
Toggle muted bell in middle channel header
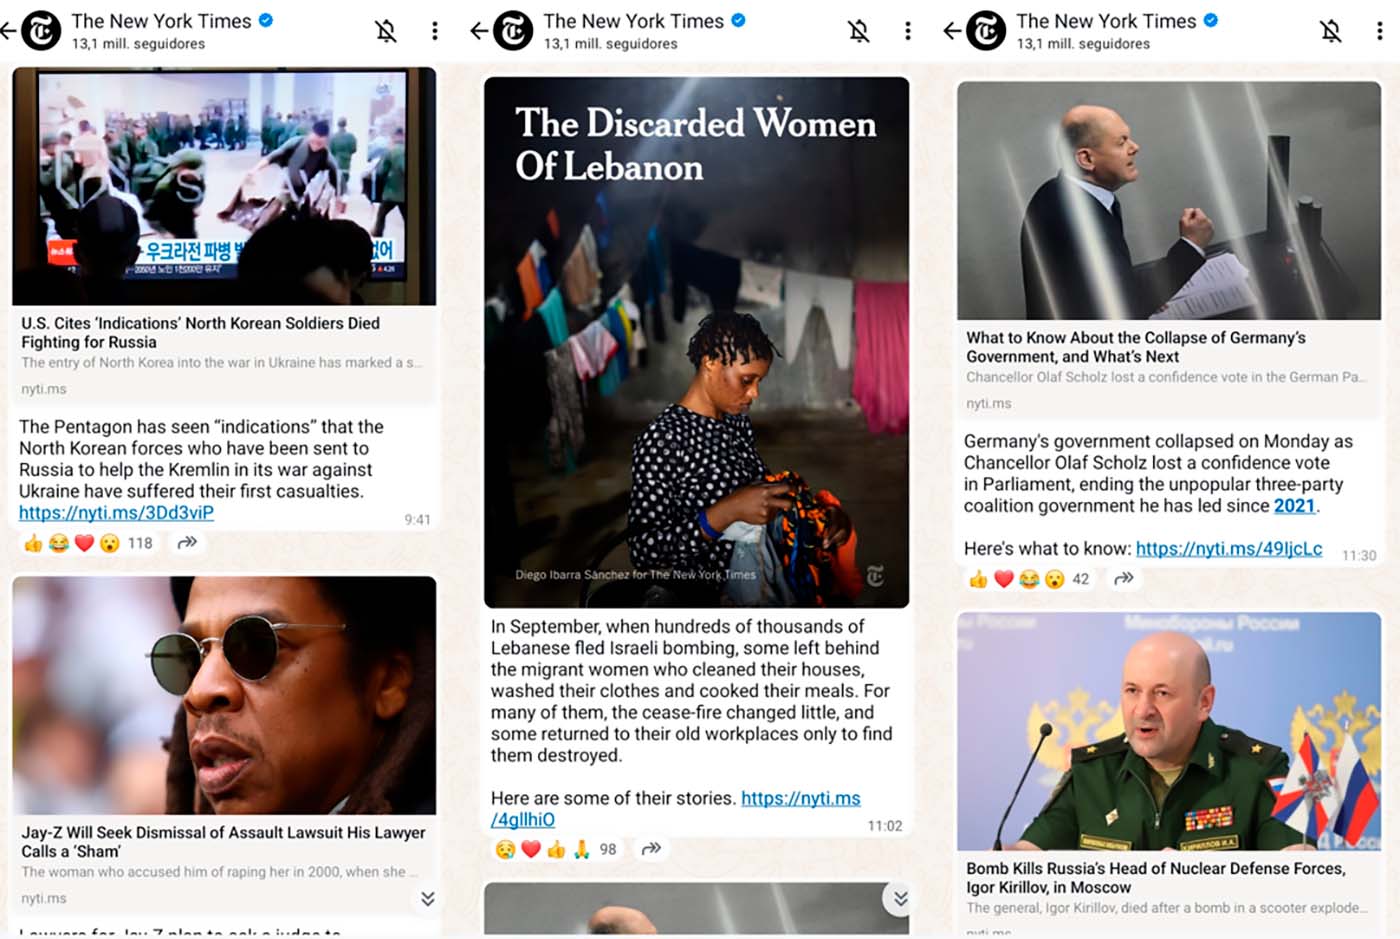point(858,31)
